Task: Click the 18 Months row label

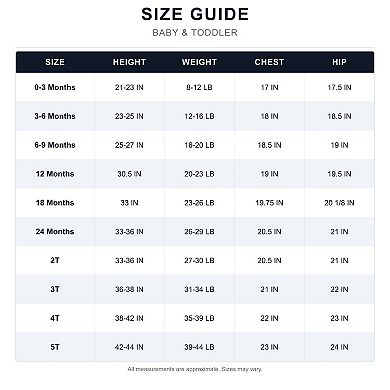Action: 55,203
